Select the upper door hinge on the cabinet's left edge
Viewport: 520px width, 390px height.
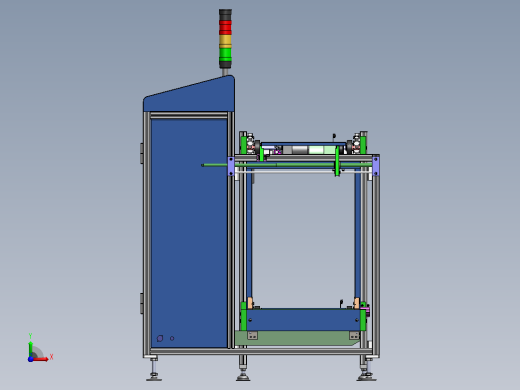click(x=142, y=153)
